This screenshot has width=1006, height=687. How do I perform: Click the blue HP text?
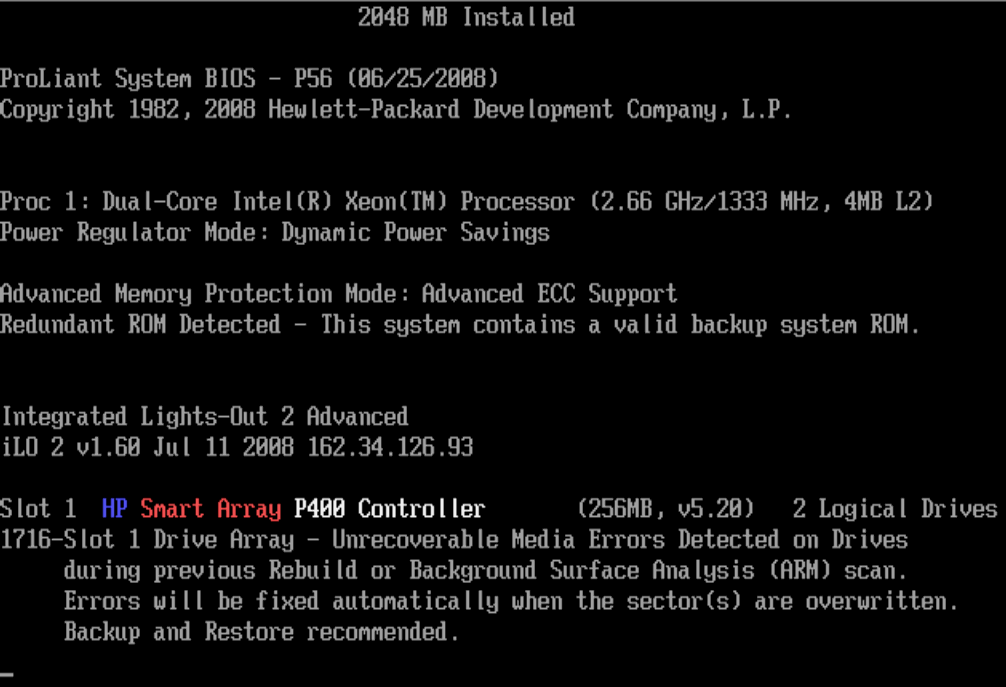tap(115, 509)
